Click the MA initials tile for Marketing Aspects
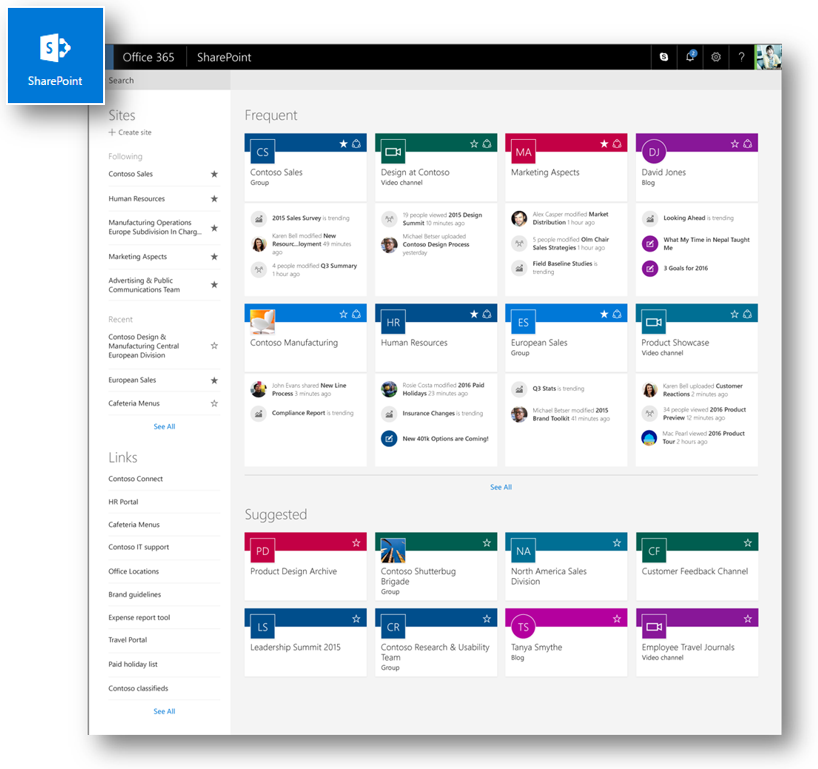The width and height of the screenshot is (818, 769). [x=524, y=152]
